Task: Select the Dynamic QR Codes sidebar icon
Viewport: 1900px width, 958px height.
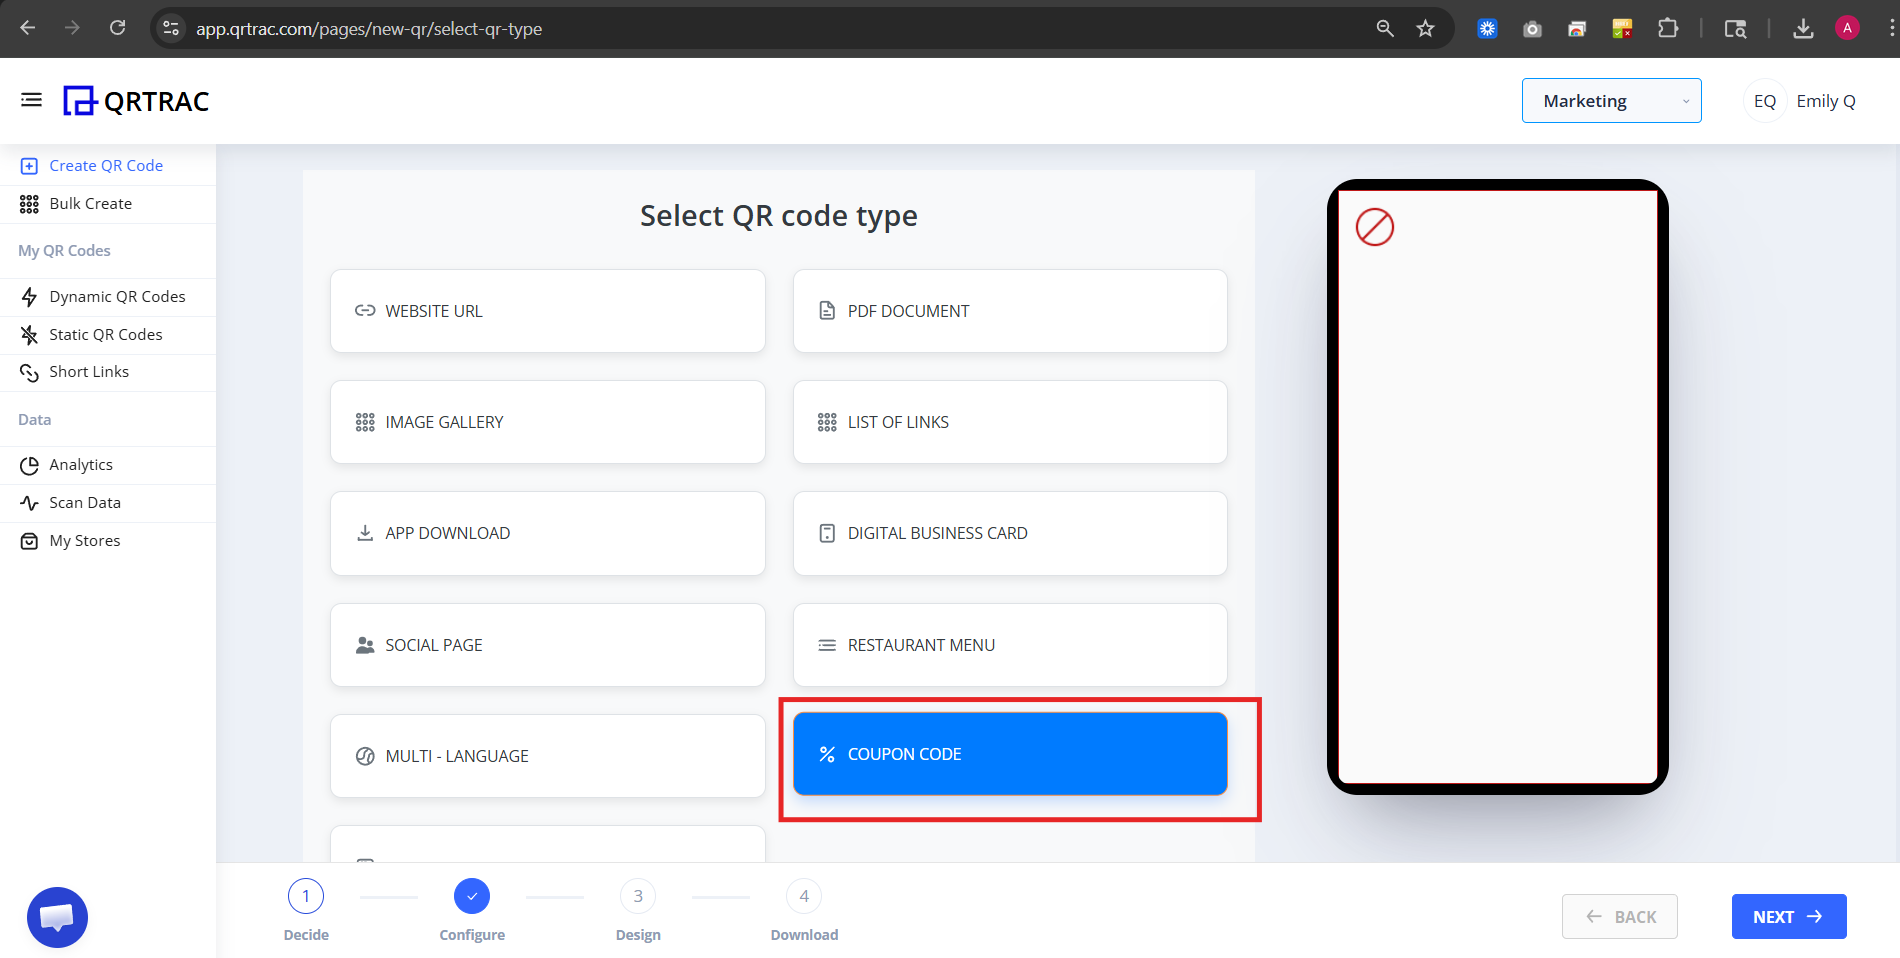Action: pos(29,296)
